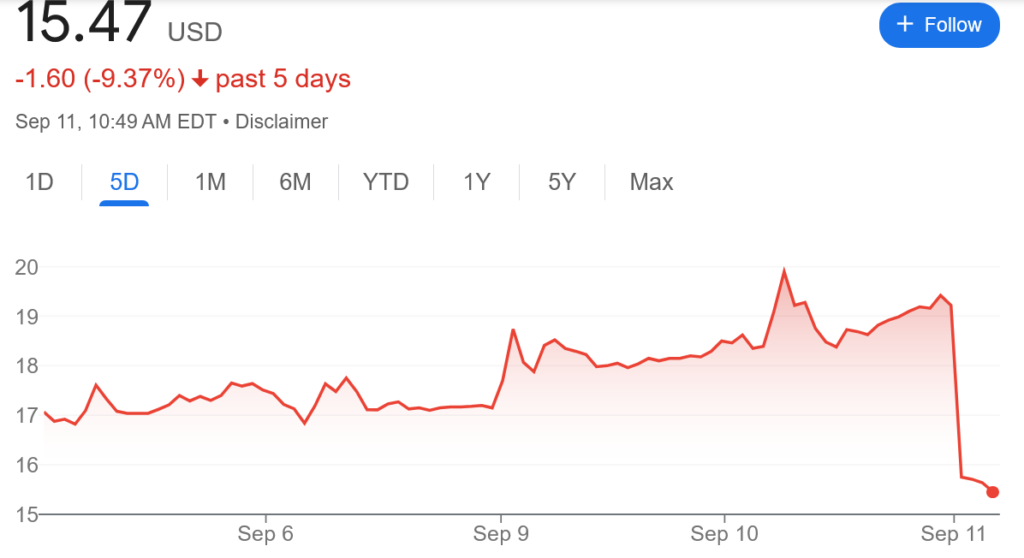Show the 6M chart range
The height and width of the screenshot is (558, 1024).
295,182
